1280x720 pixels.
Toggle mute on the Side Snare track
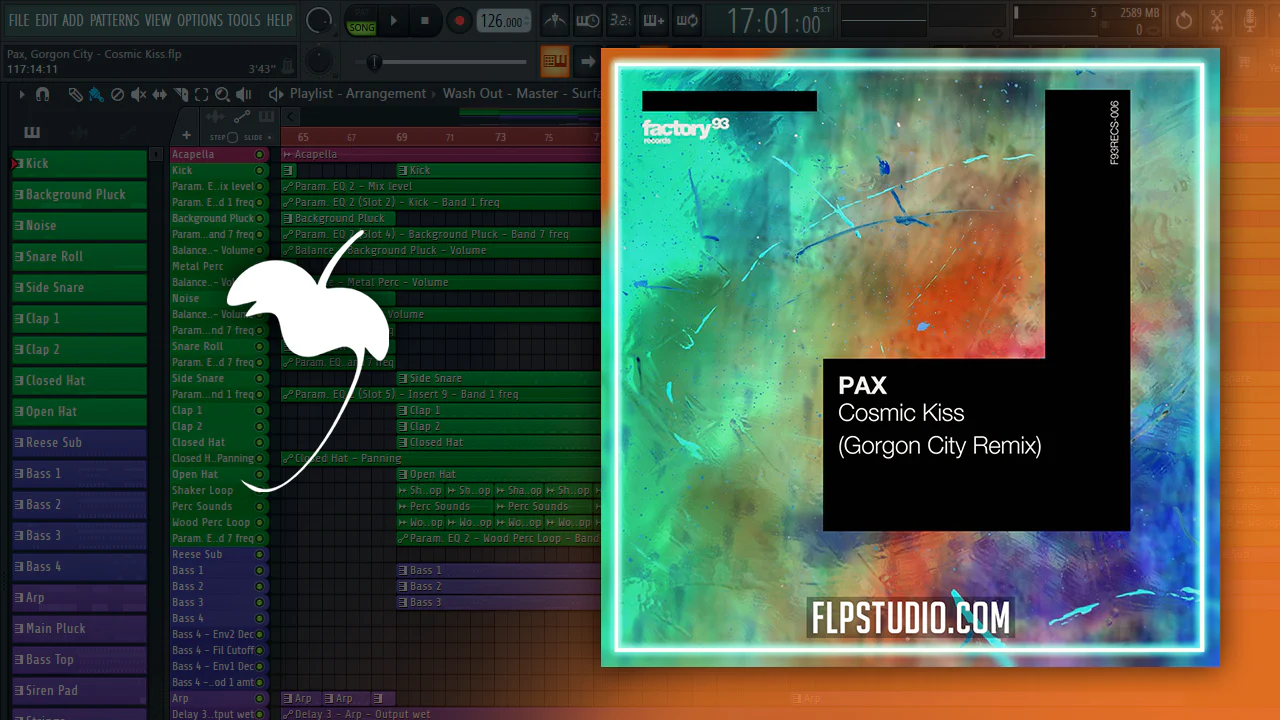pyautogui.click(x=260, y=379)
